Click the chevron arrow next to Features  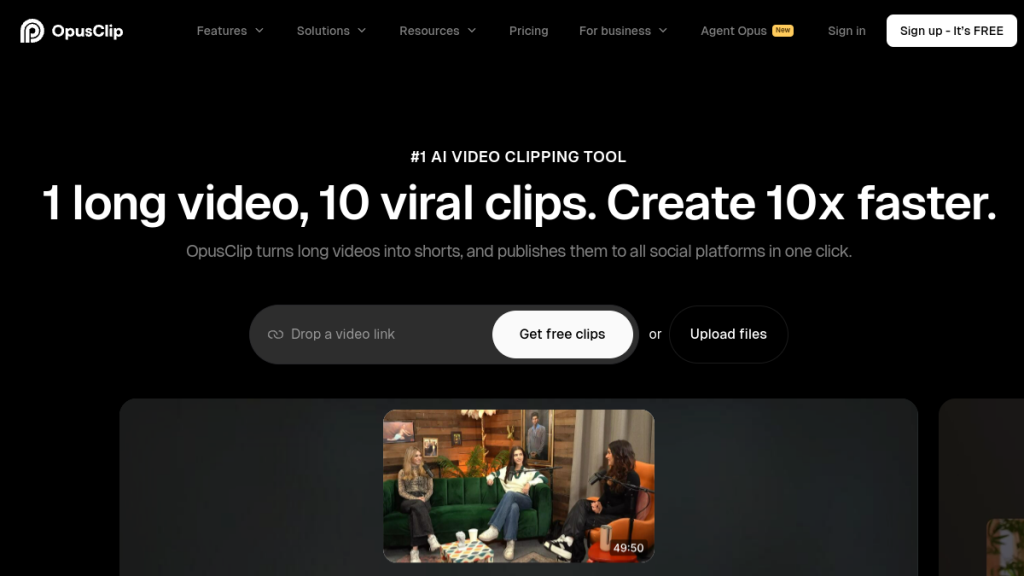pos(260,31)
